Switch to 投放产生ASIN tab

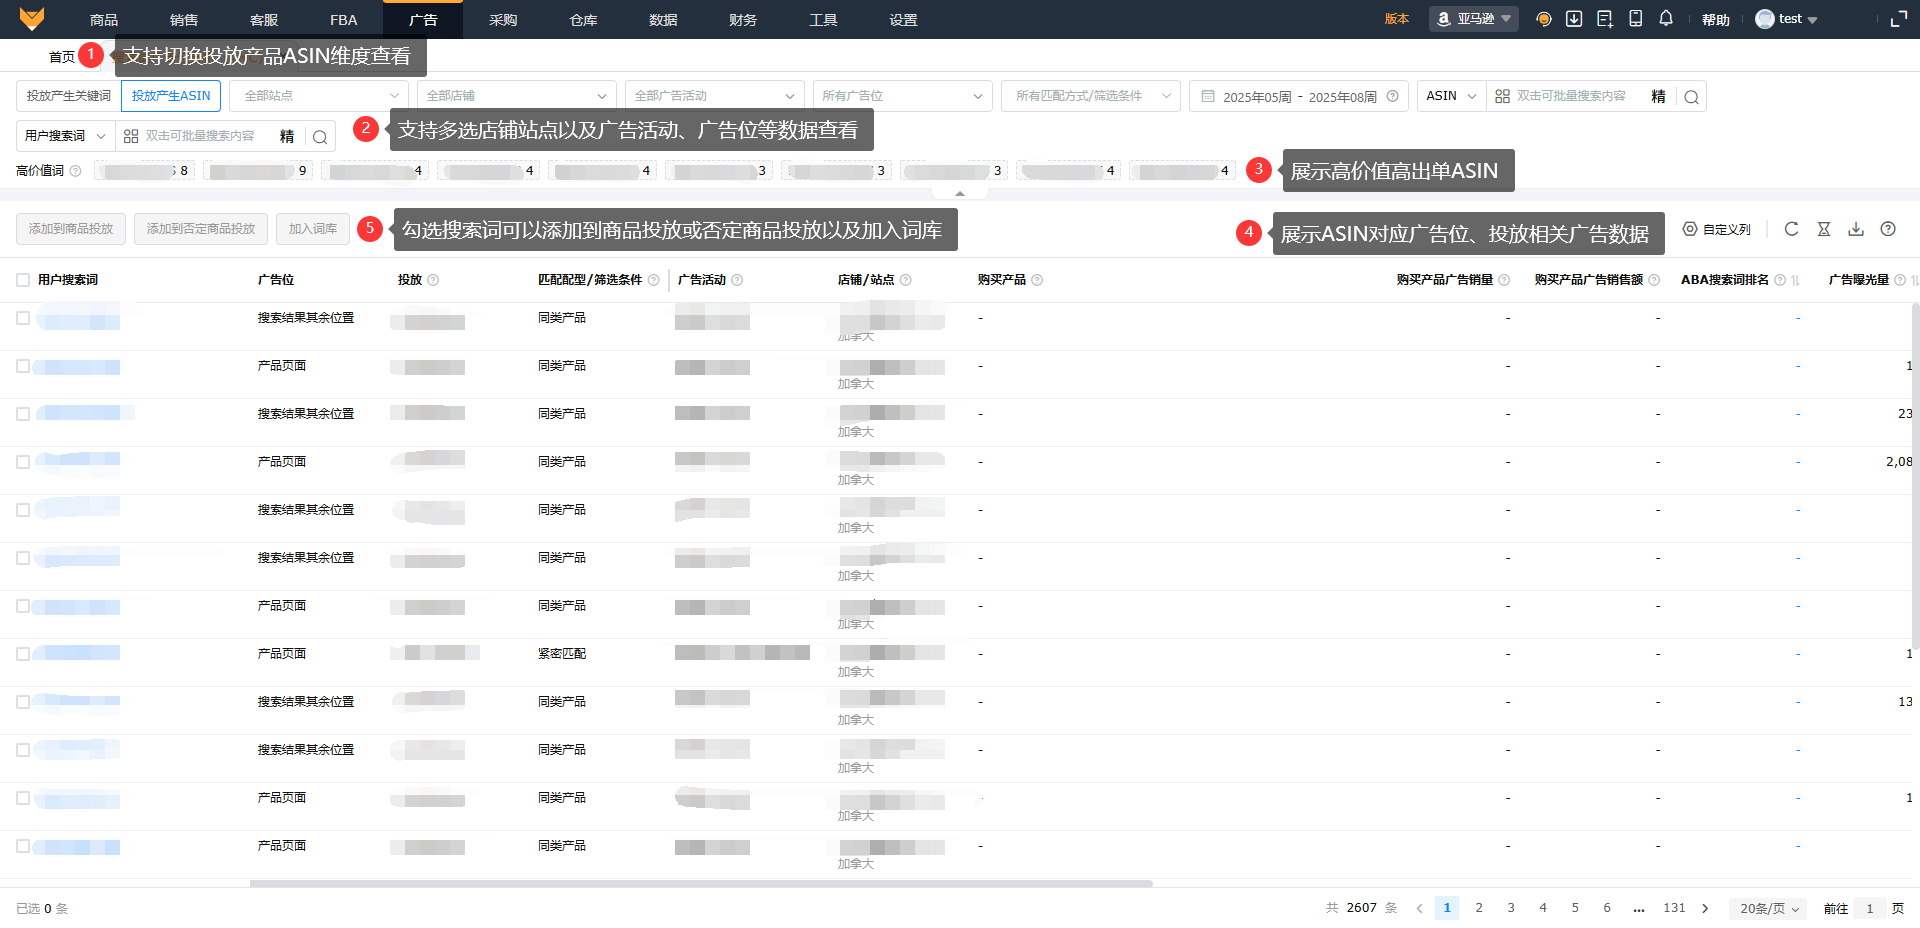[171, 96]
